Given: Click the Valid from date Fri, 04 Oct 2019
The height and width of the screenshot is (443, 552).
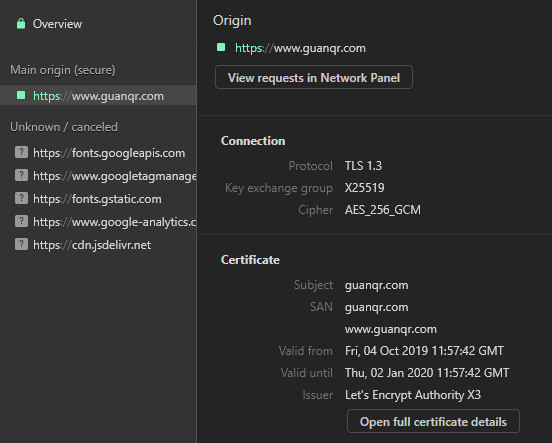Looking at the screenshot, I should 424,351.
